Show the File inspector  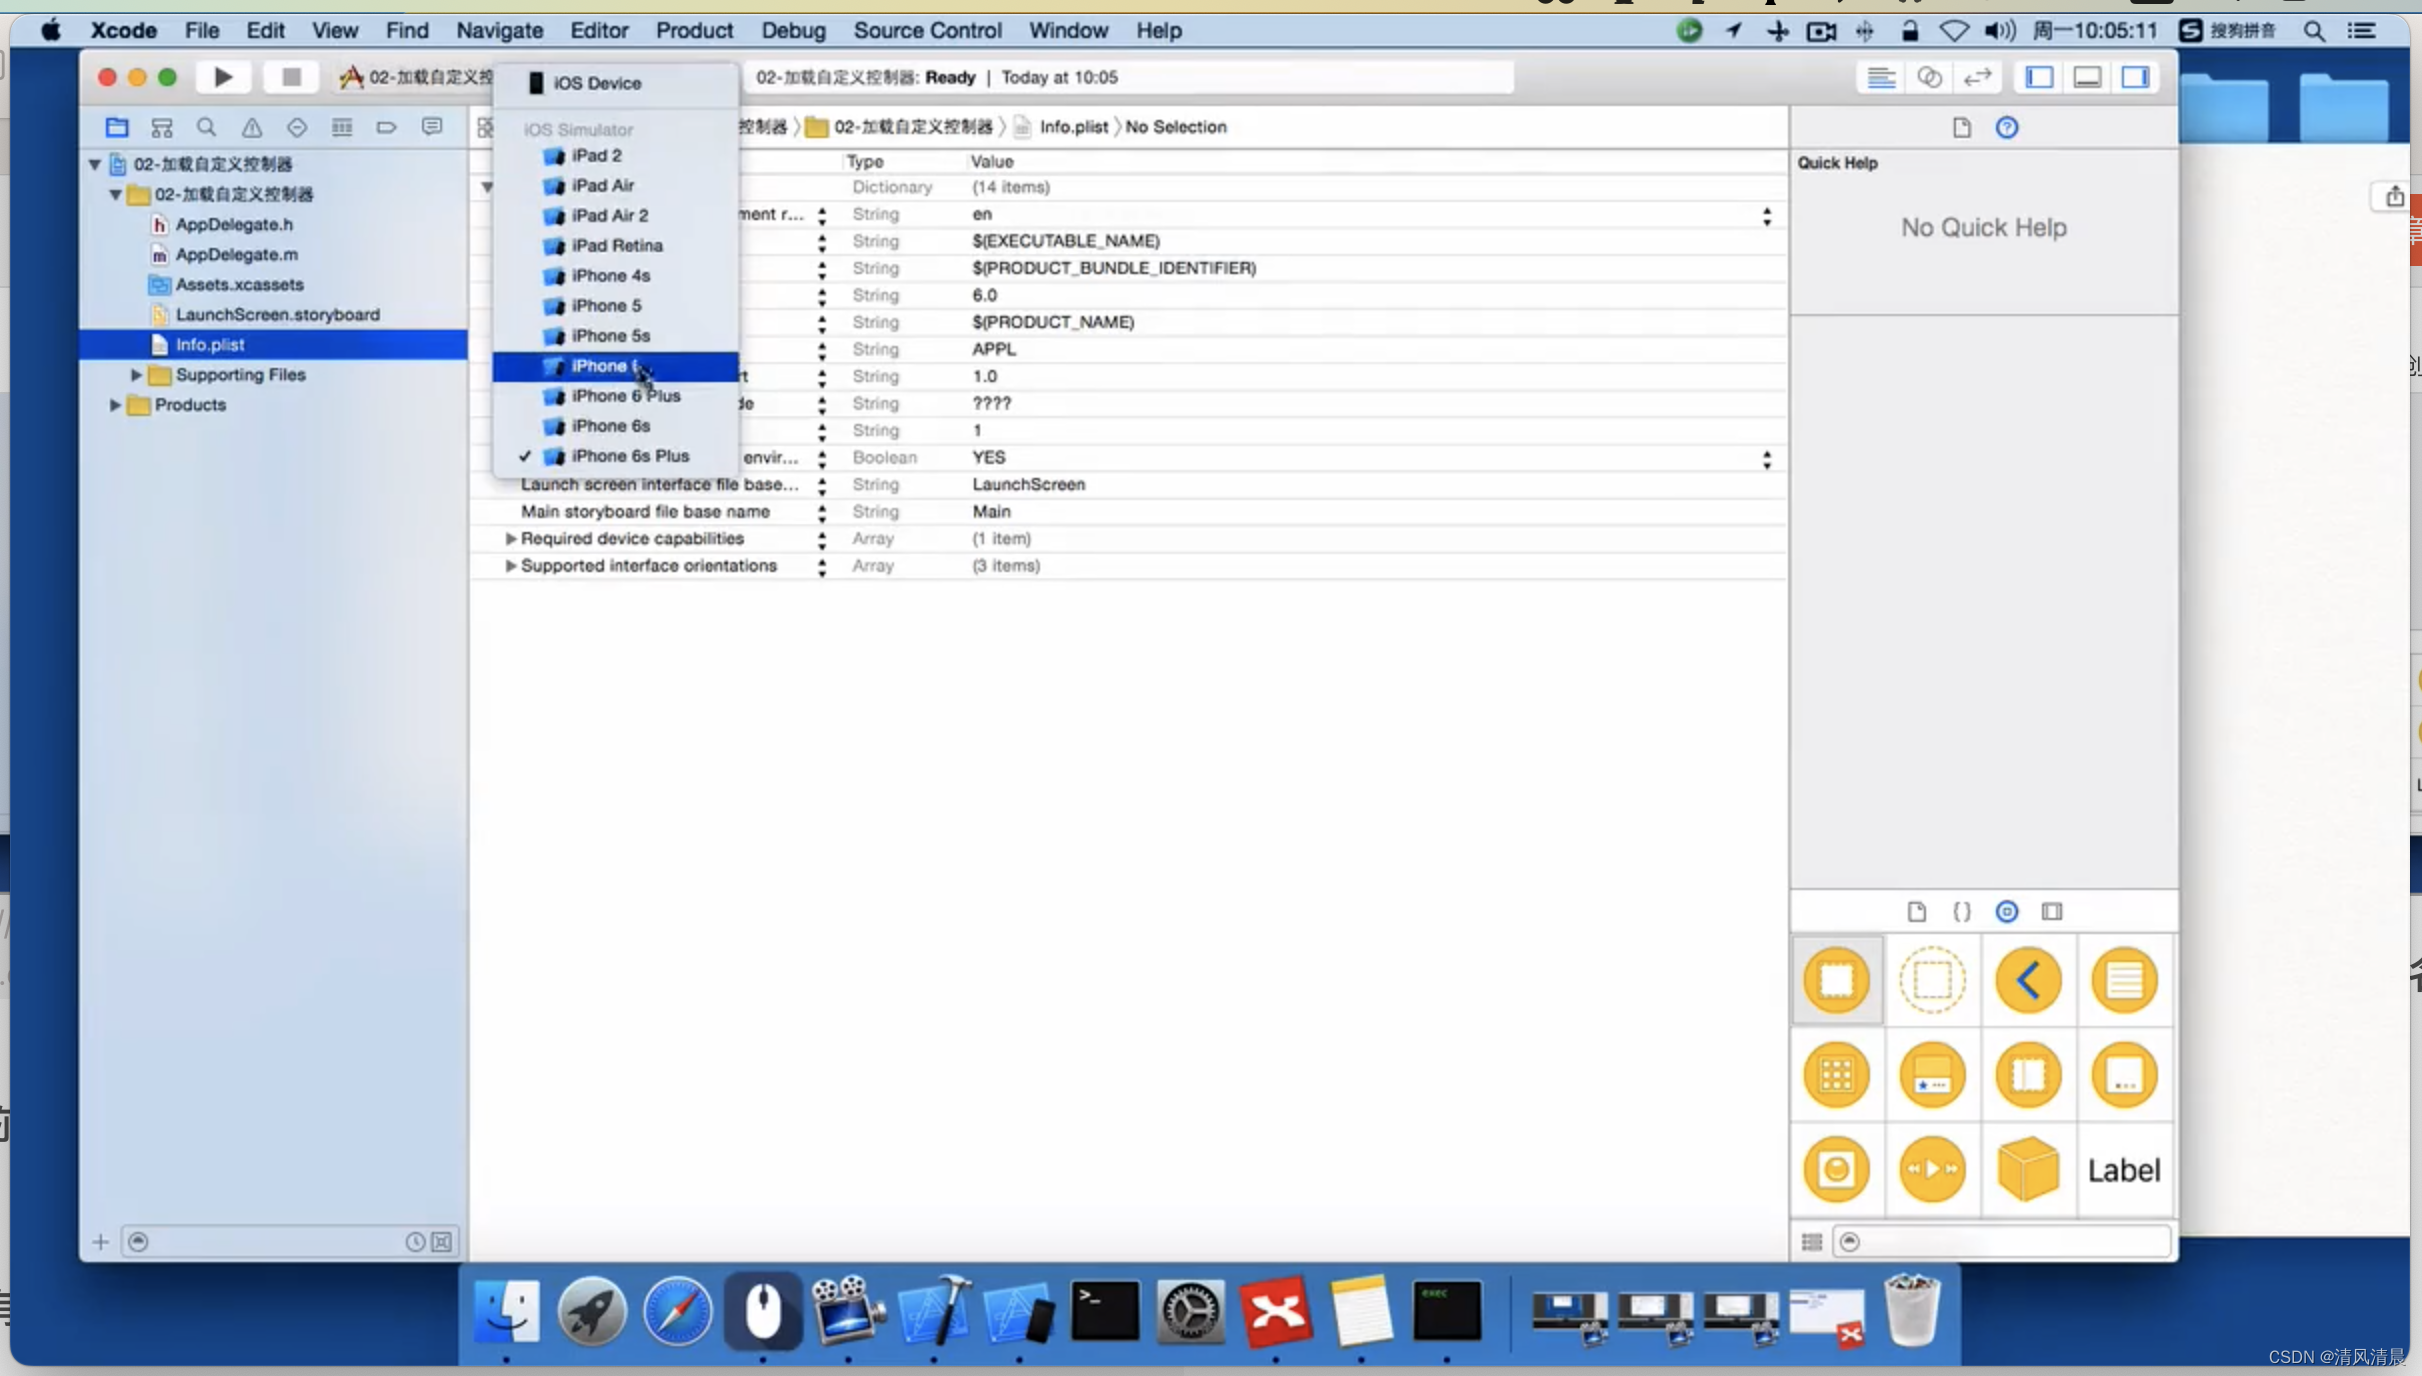click(x=1961, y=127)
